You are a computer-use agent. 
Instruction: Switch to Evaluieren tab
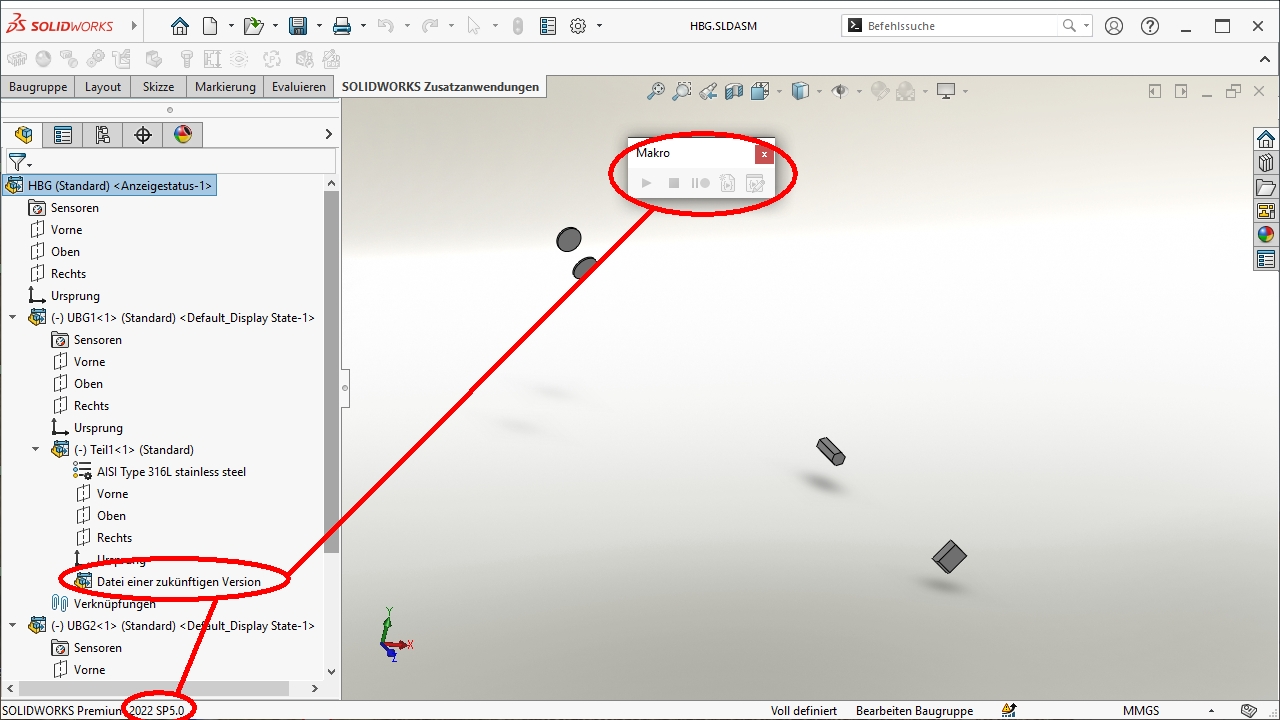pos(299,87)
